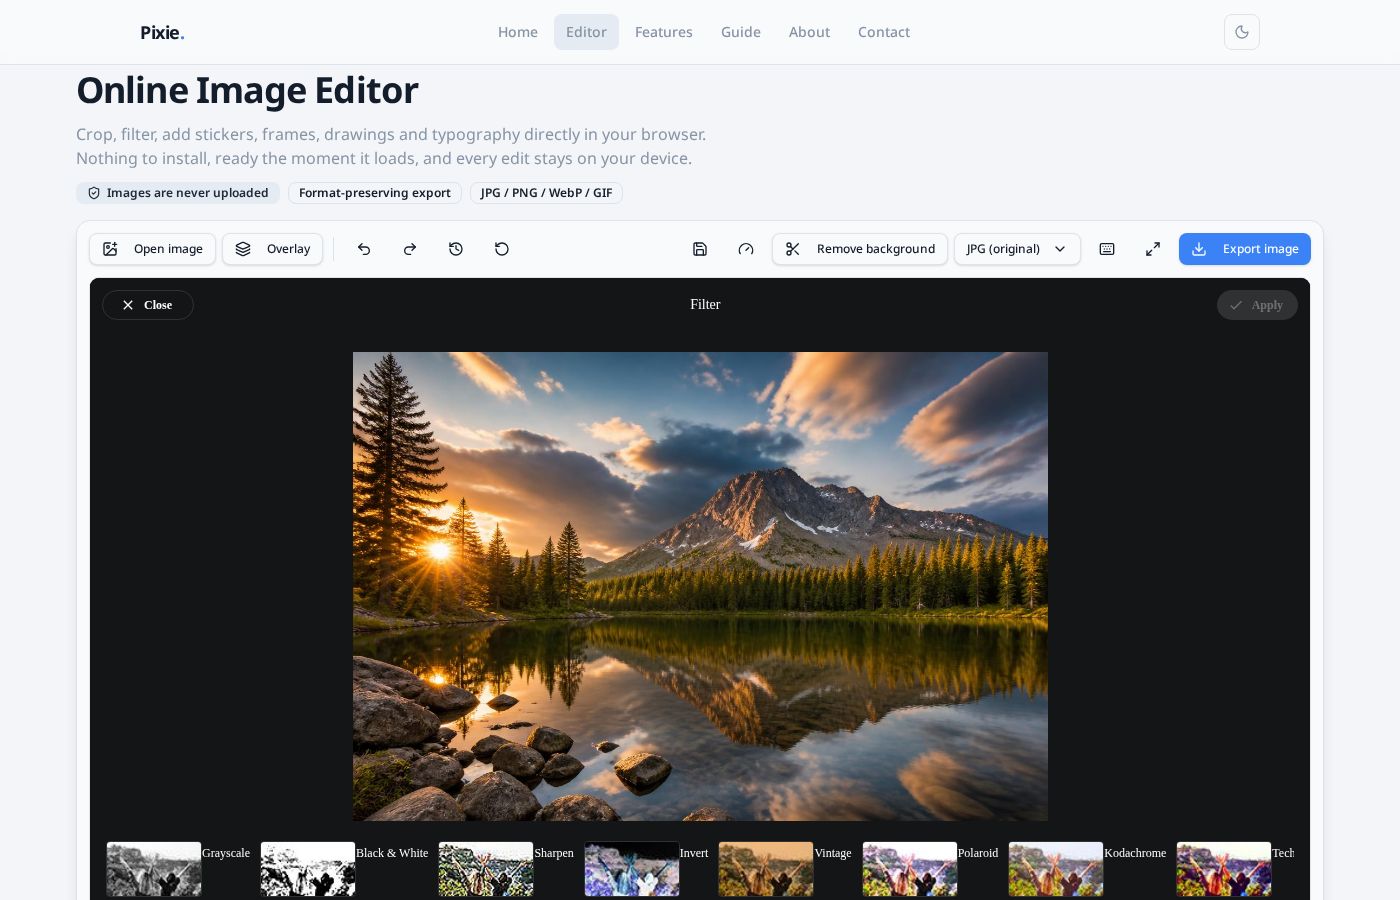Go to the Home nav item

point(518,32)
